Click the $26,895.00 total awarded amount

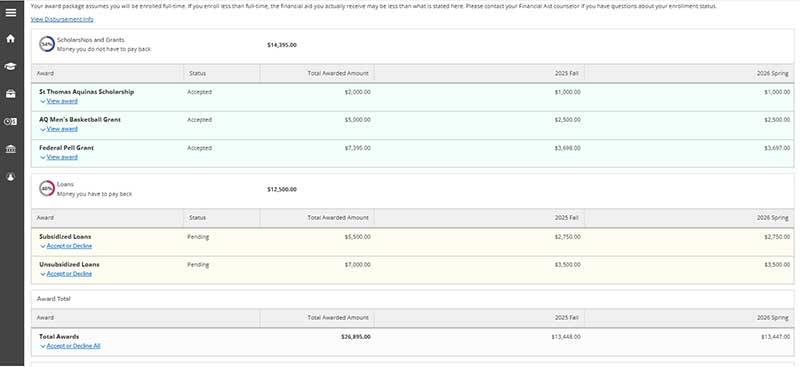click(x=356, y=337)
